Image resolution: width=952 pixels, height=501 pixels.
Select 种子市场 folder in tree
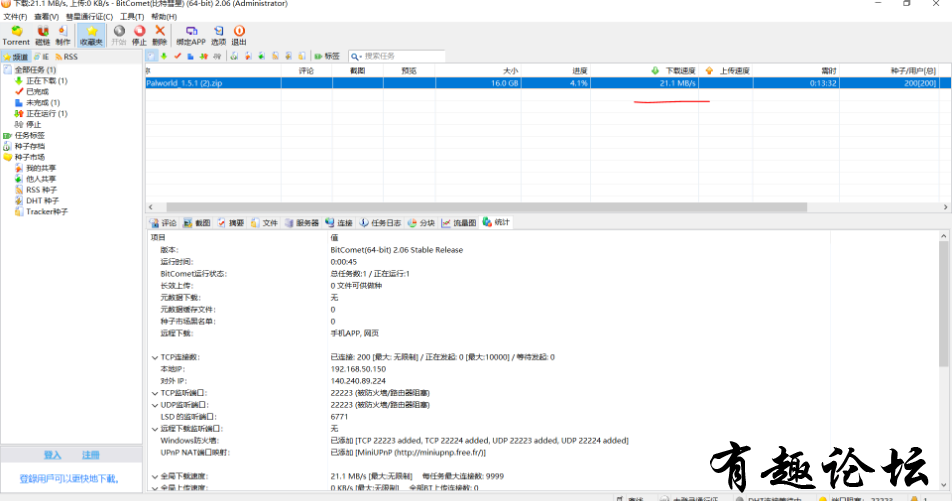tap(30, 157)
